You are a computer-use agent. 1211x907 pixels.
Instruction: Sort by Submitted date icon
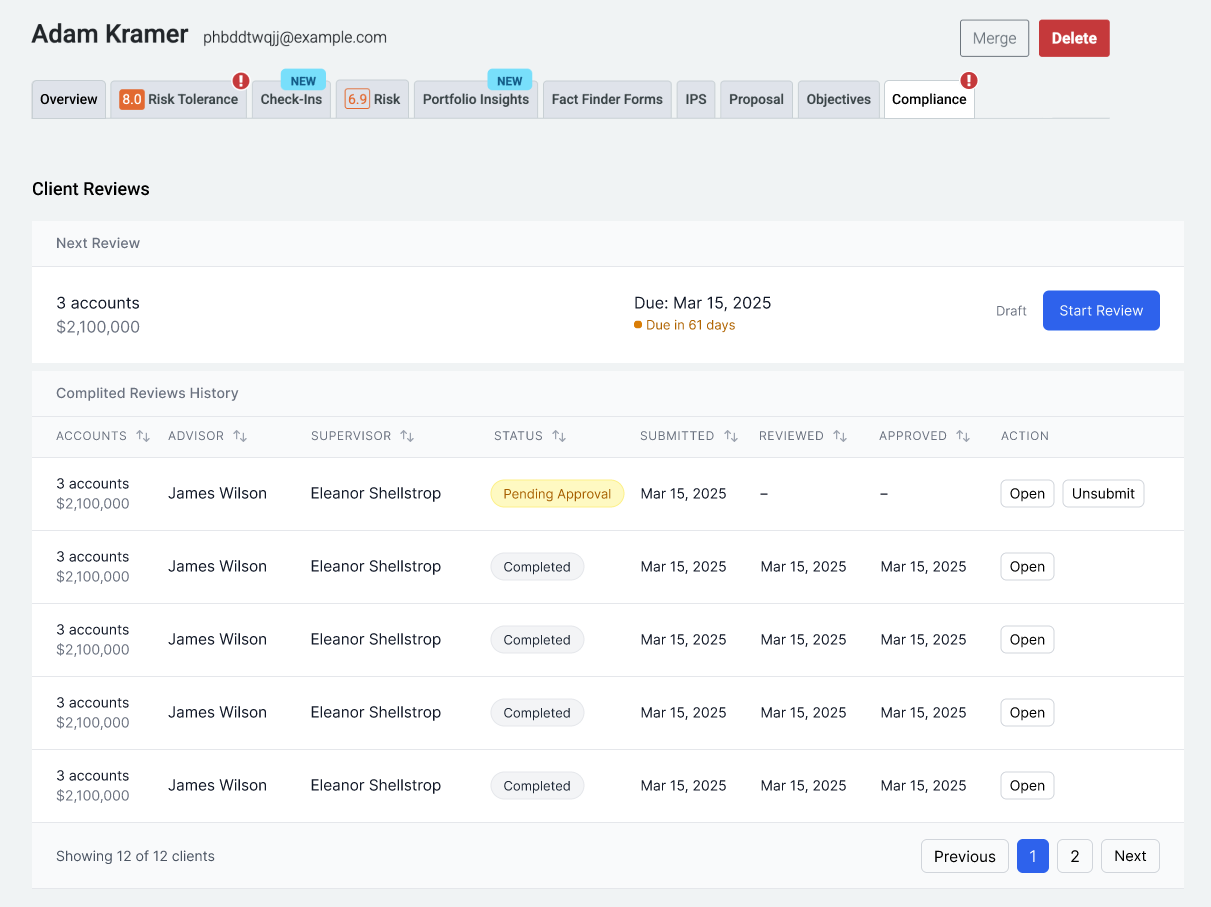pyautogui.click(x=731, y=436)
